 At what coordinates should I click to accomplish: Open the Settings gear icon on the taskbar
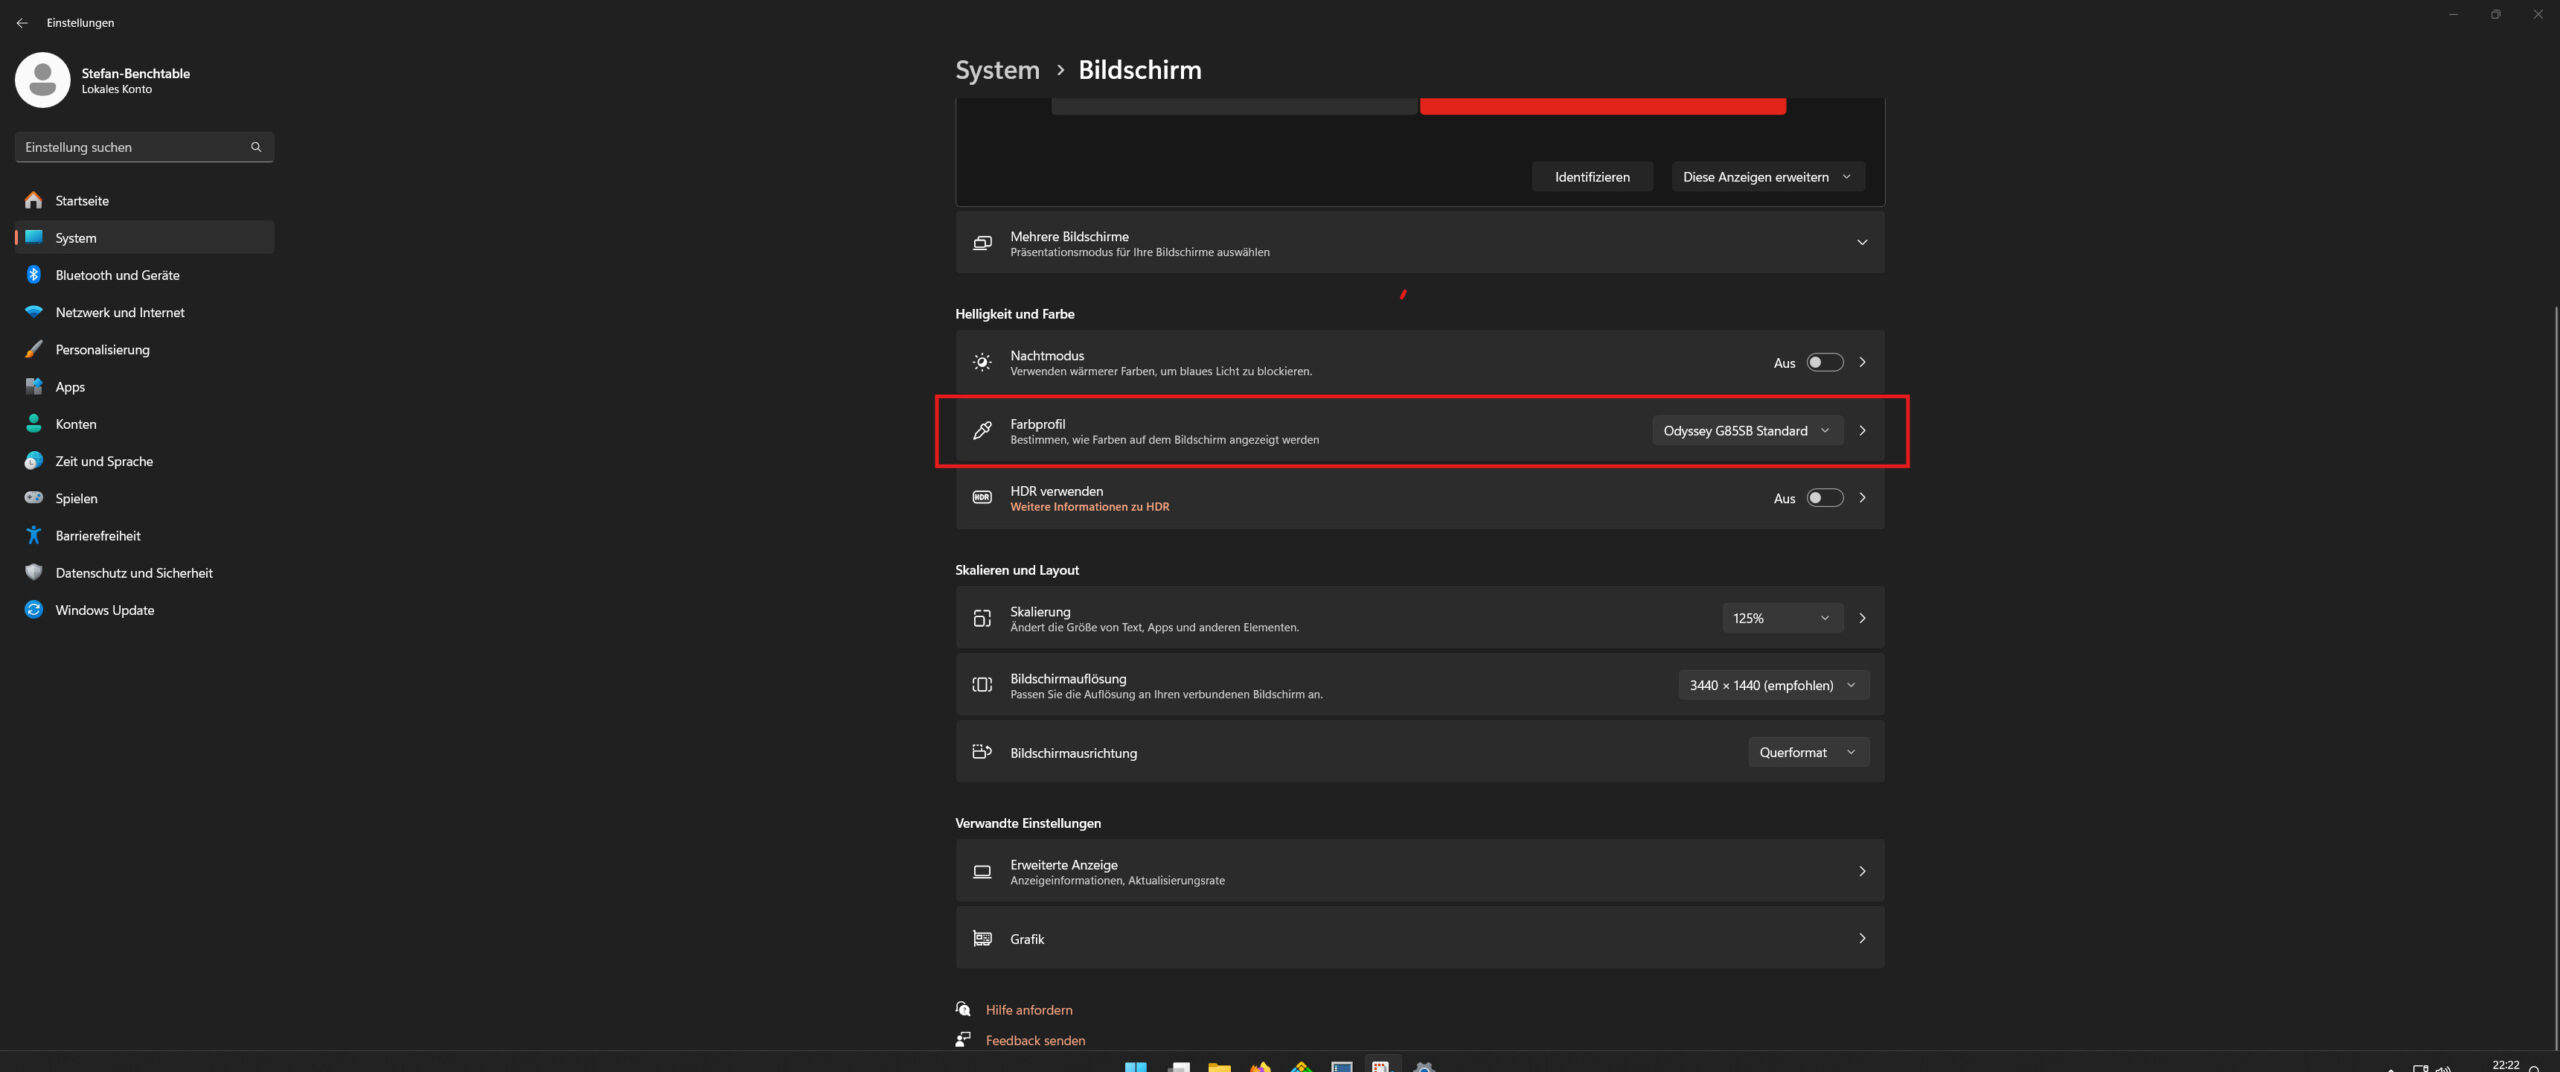[x=1424, y=1066]
